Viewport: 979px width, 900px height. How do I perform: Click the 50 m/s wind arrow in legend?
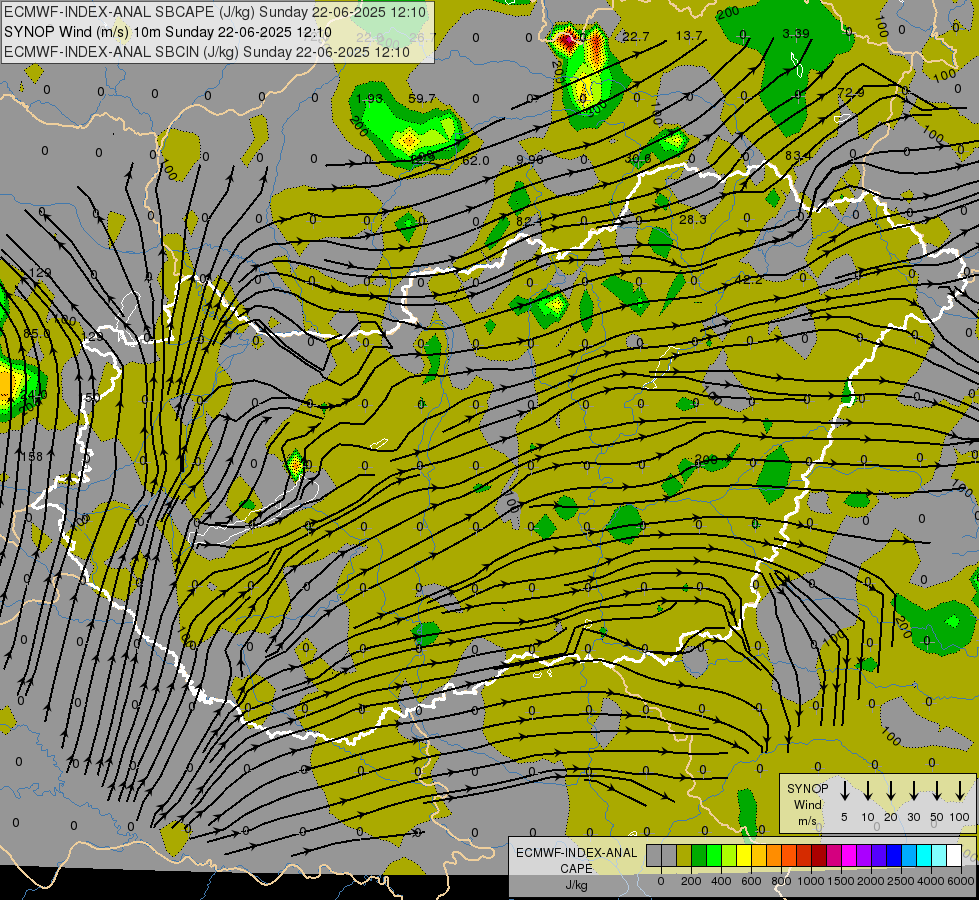937,791
